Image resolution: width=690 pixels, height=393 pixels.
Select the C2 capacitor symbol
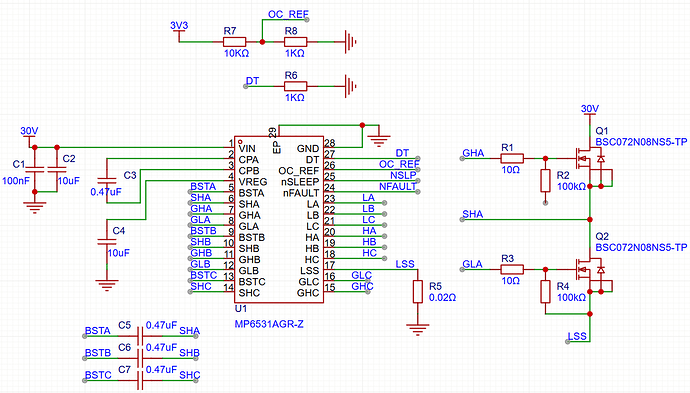point(57,169)
